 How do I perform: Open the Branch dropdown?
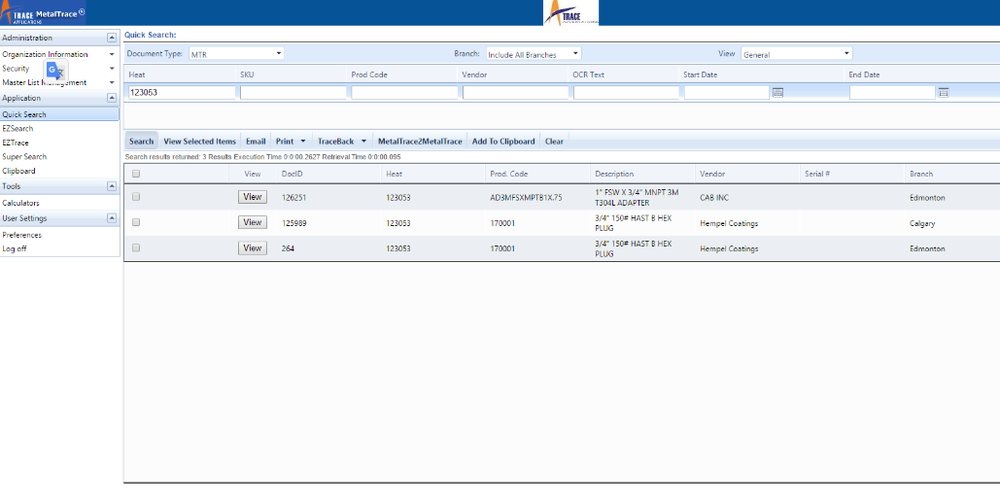coord(534,54)
